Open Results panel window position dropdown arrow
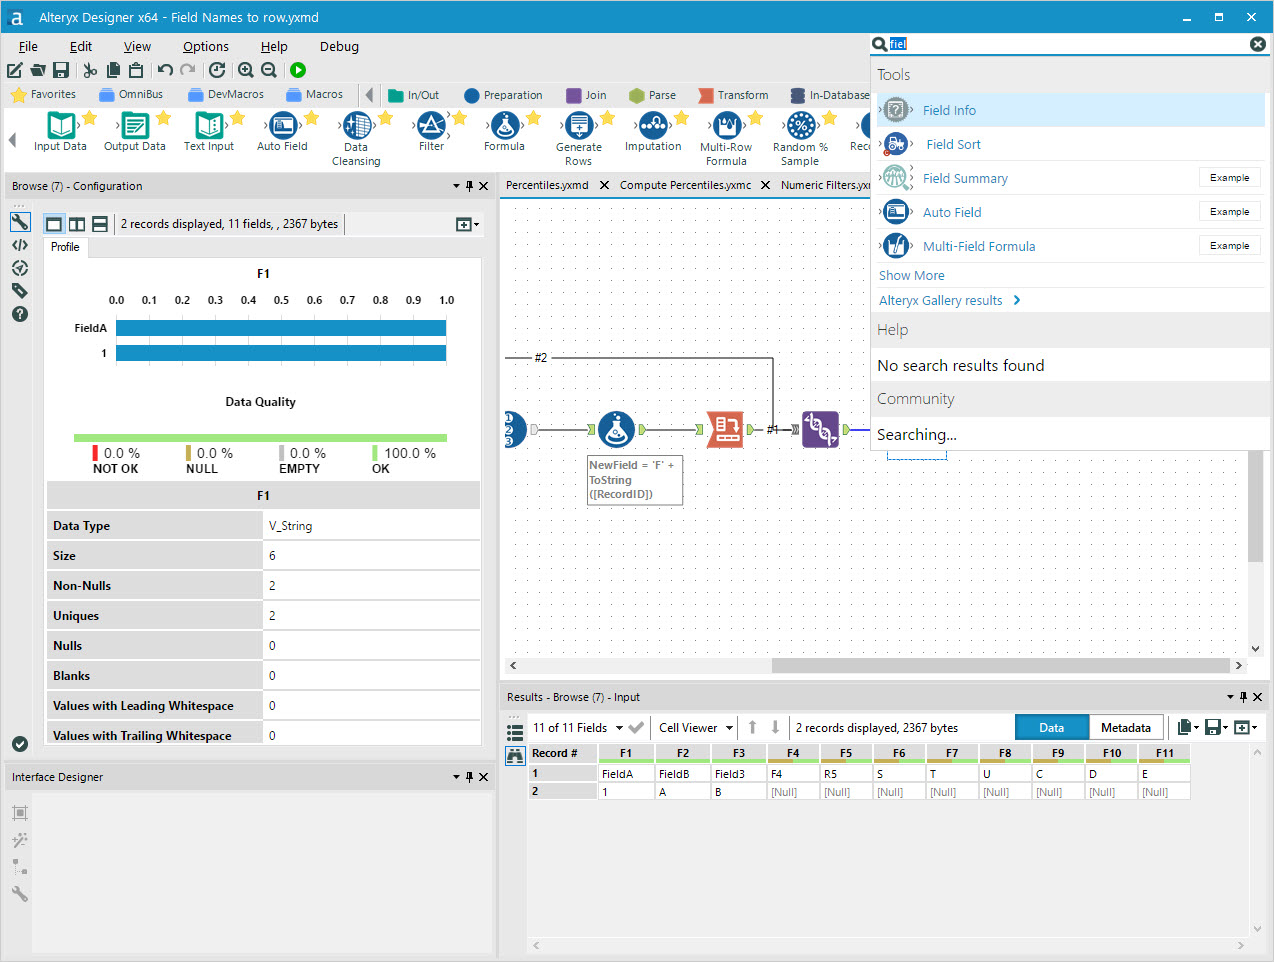 pos(1231,697)
